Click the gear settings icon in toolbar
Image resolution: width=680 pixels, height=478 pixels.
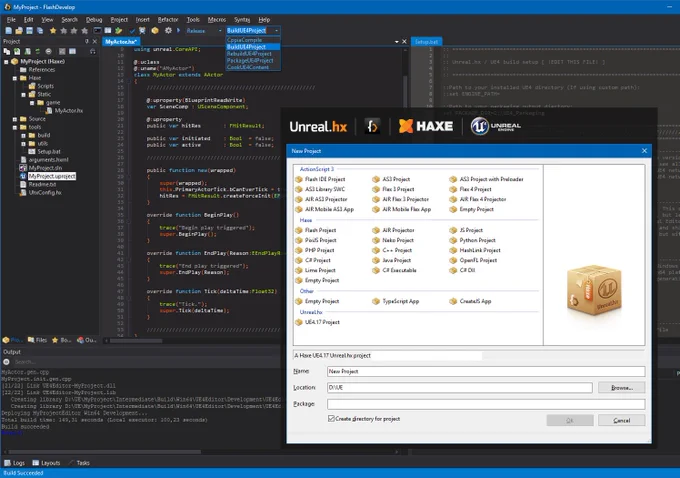coord(168,31)
